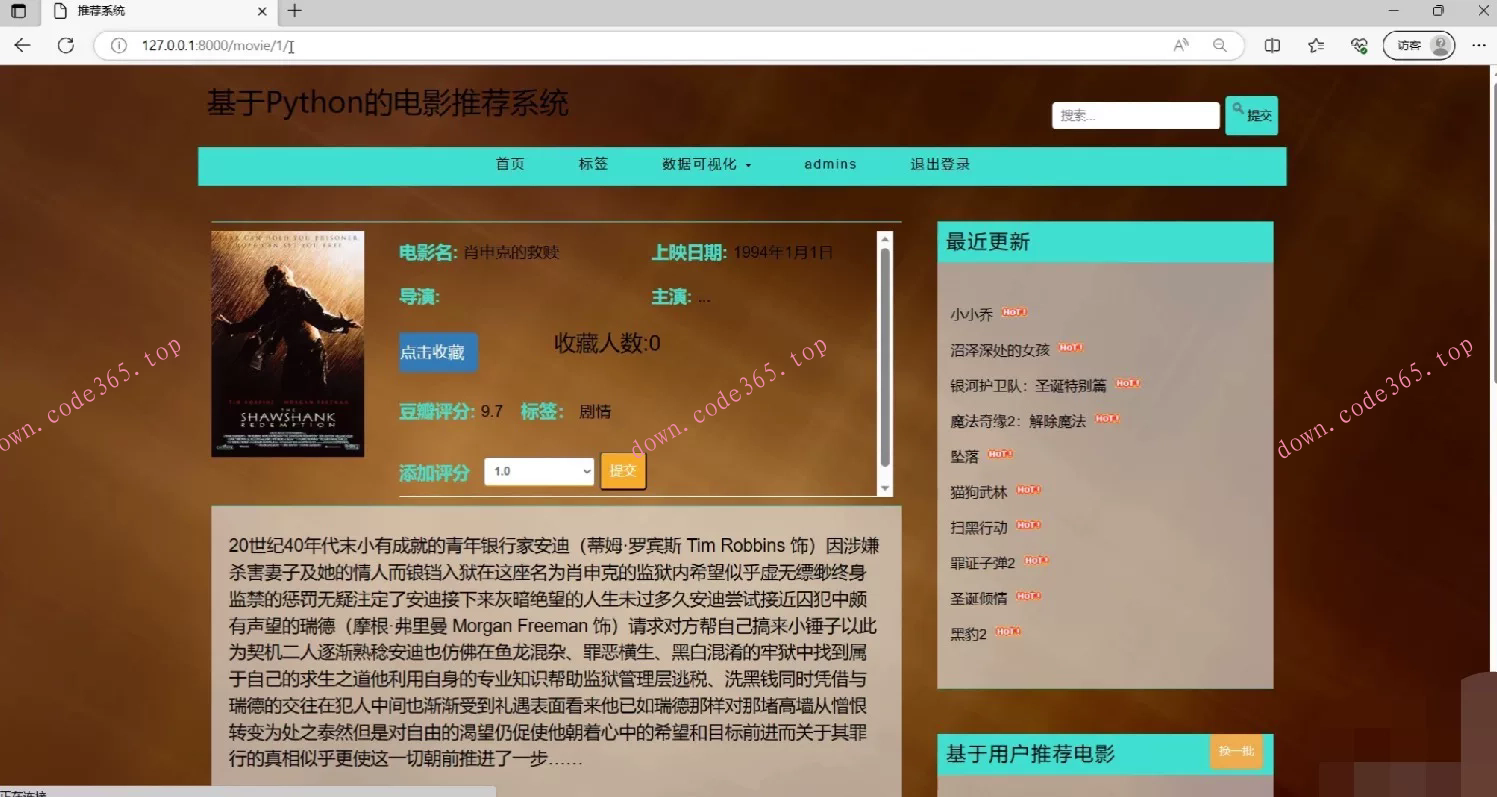Click 退出登录 to log out
Screen dimensions: 1497x797
click(x=939, y=164)
